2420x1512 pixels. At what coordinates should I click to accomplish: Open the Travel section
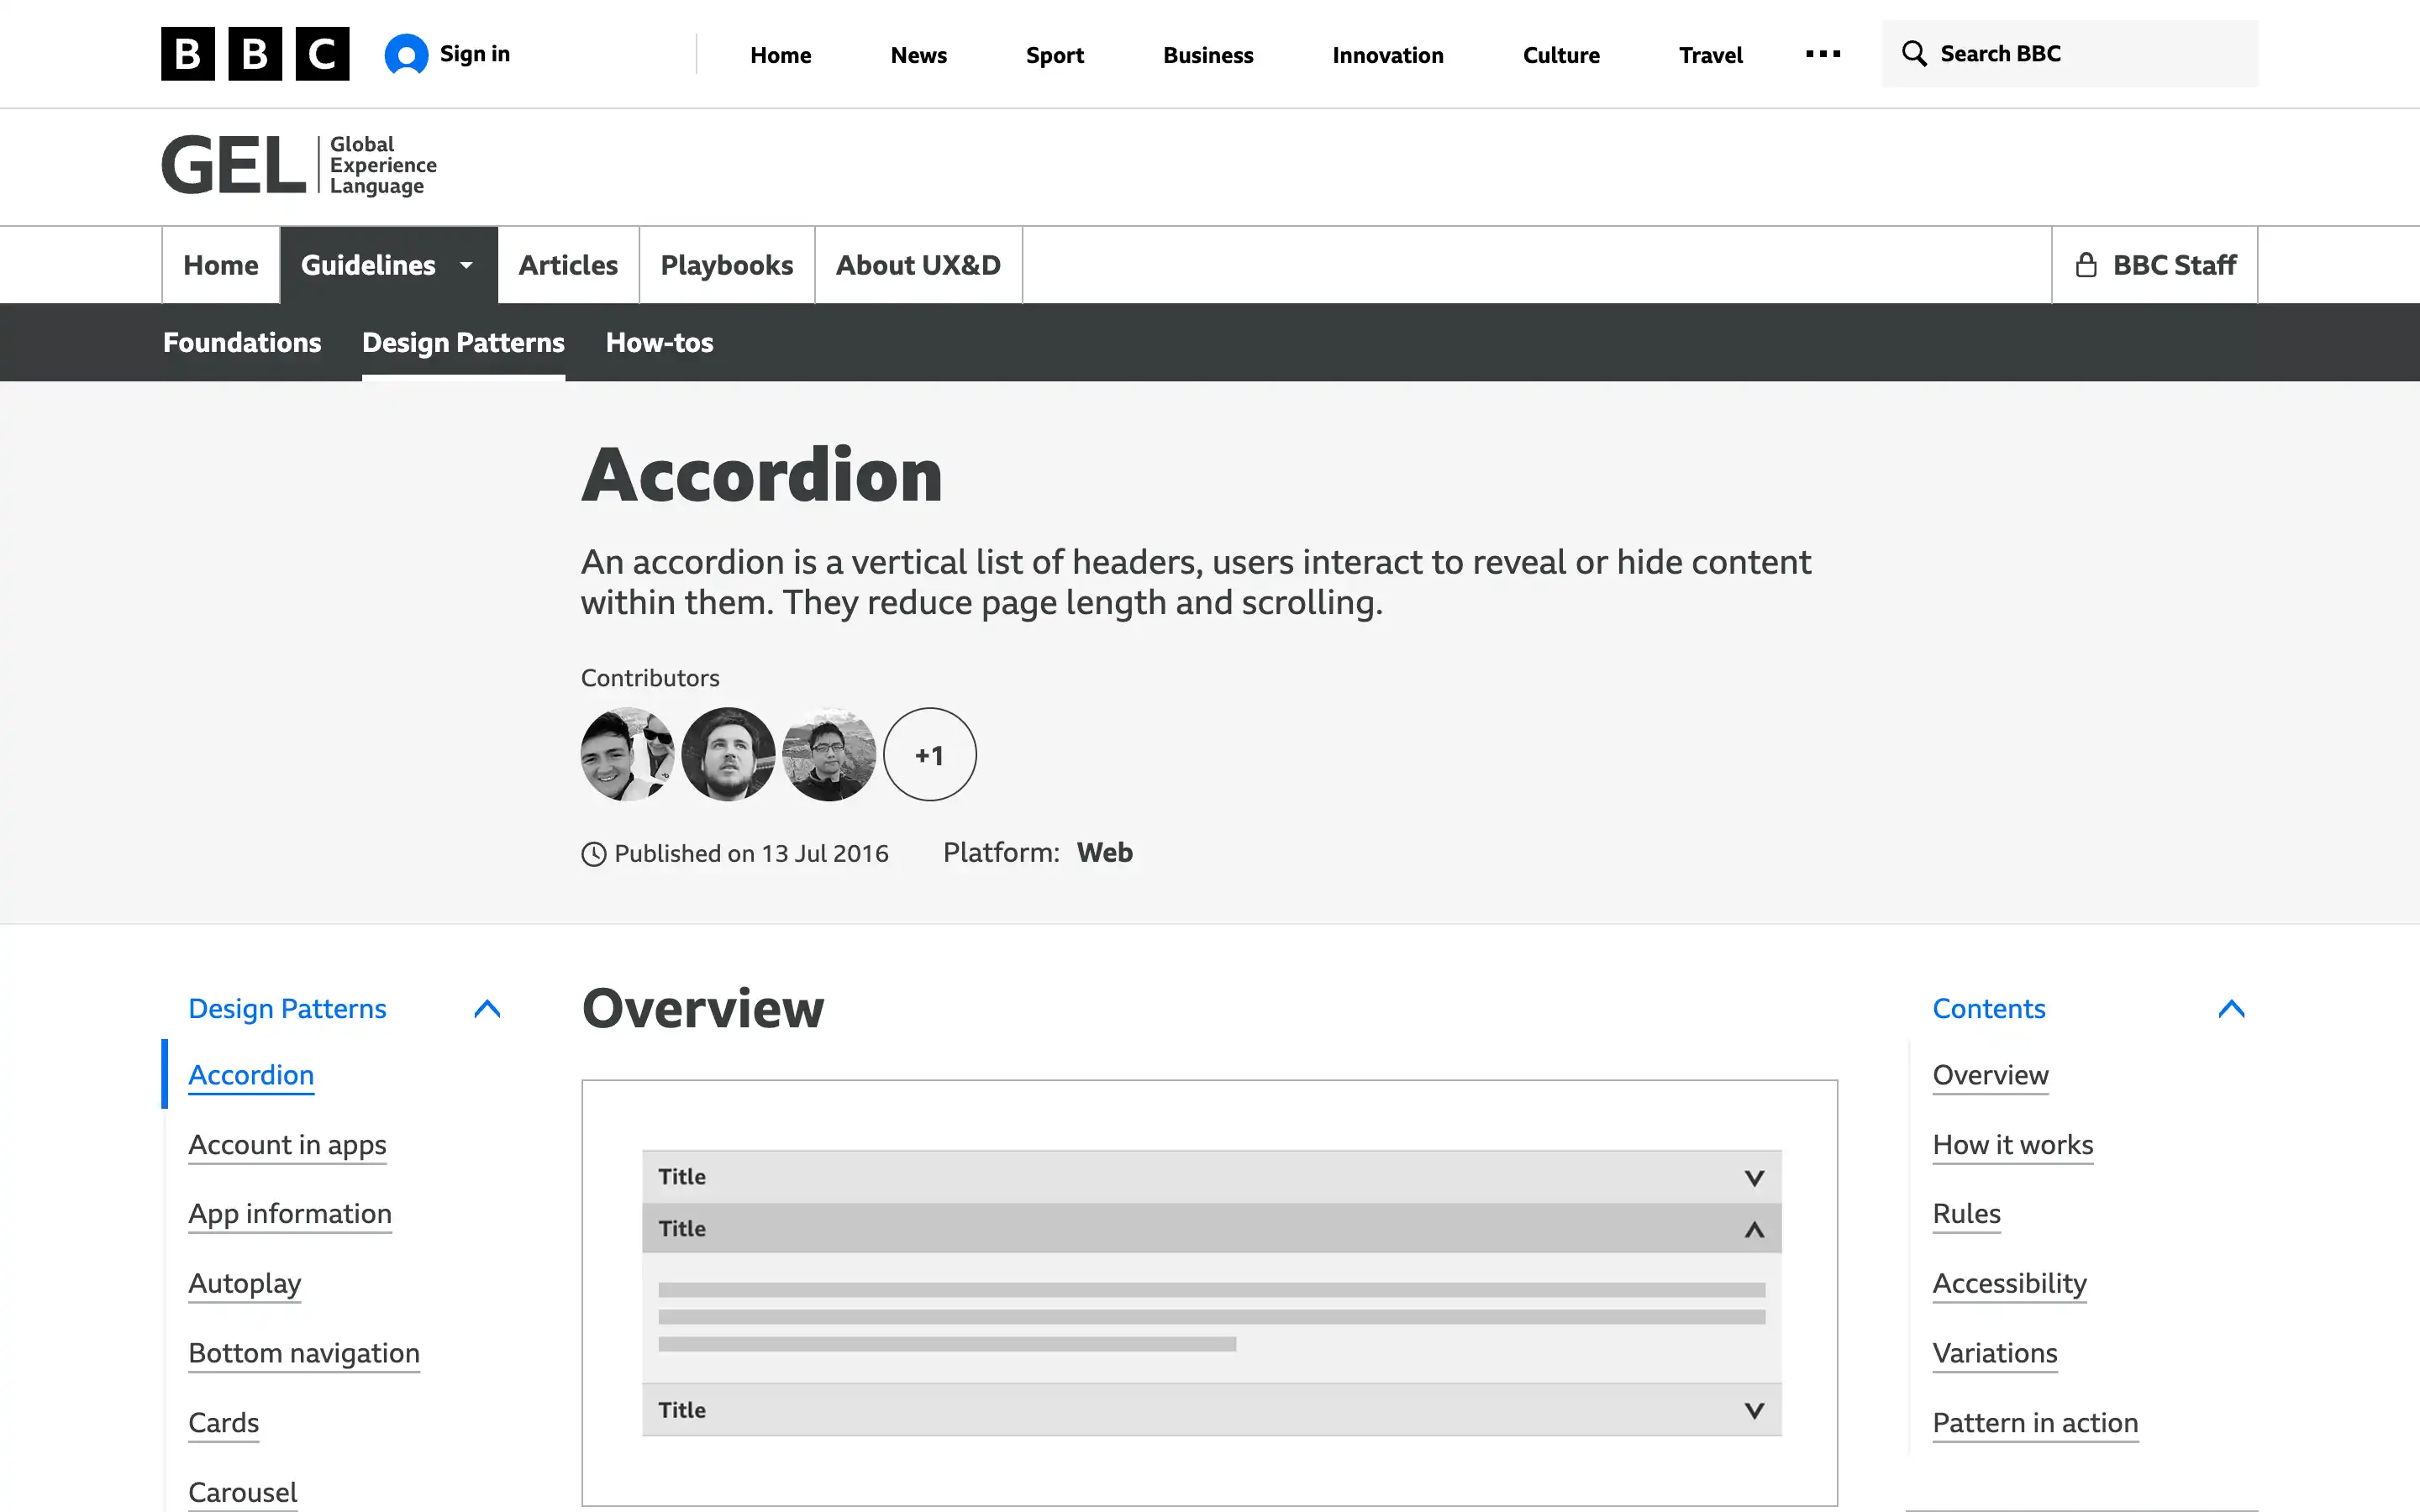coord(1710,55)
